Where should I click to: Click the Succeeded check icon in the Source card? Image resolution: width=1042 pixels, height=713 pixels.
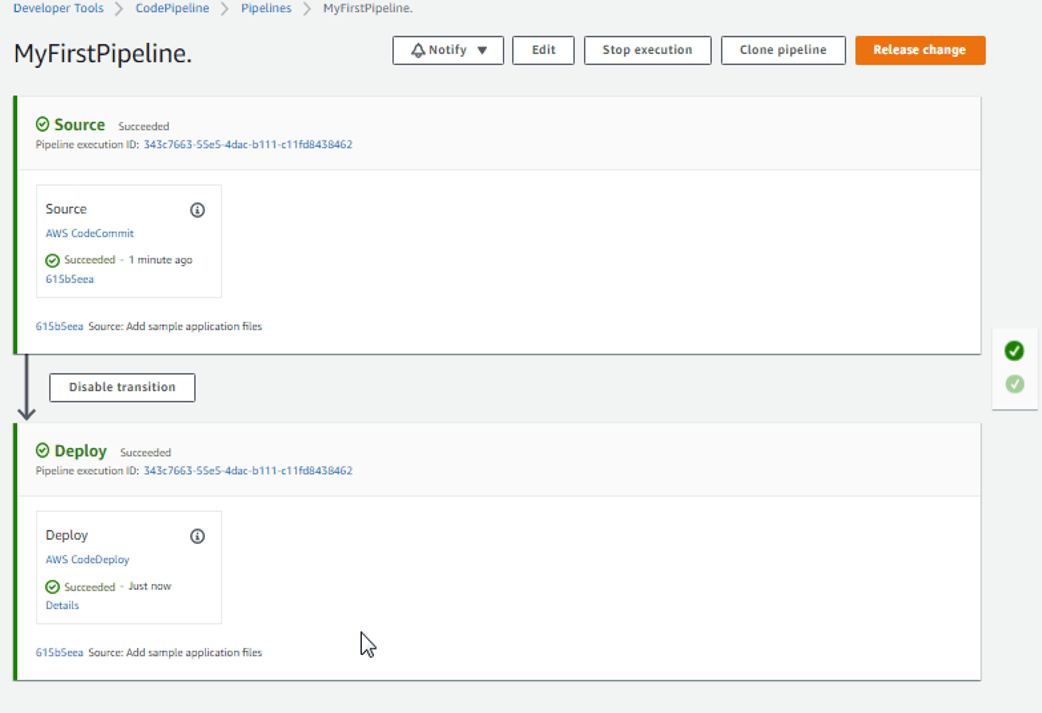tap(51, 260)
